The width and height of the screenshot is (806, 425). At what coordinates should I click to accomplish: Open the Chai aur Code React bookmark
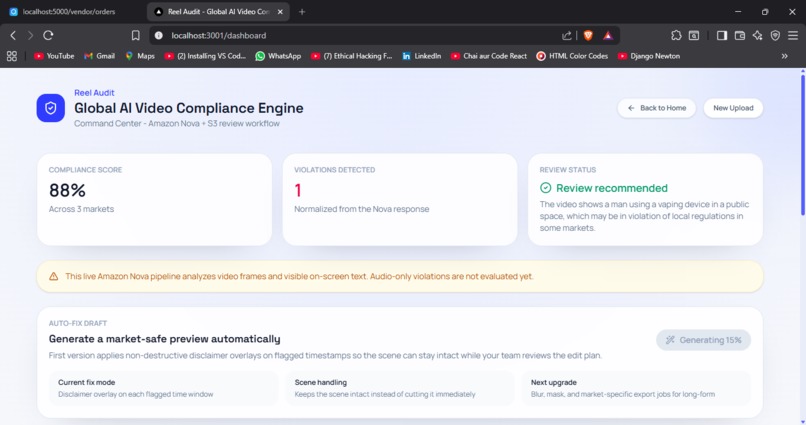[489, 56]
